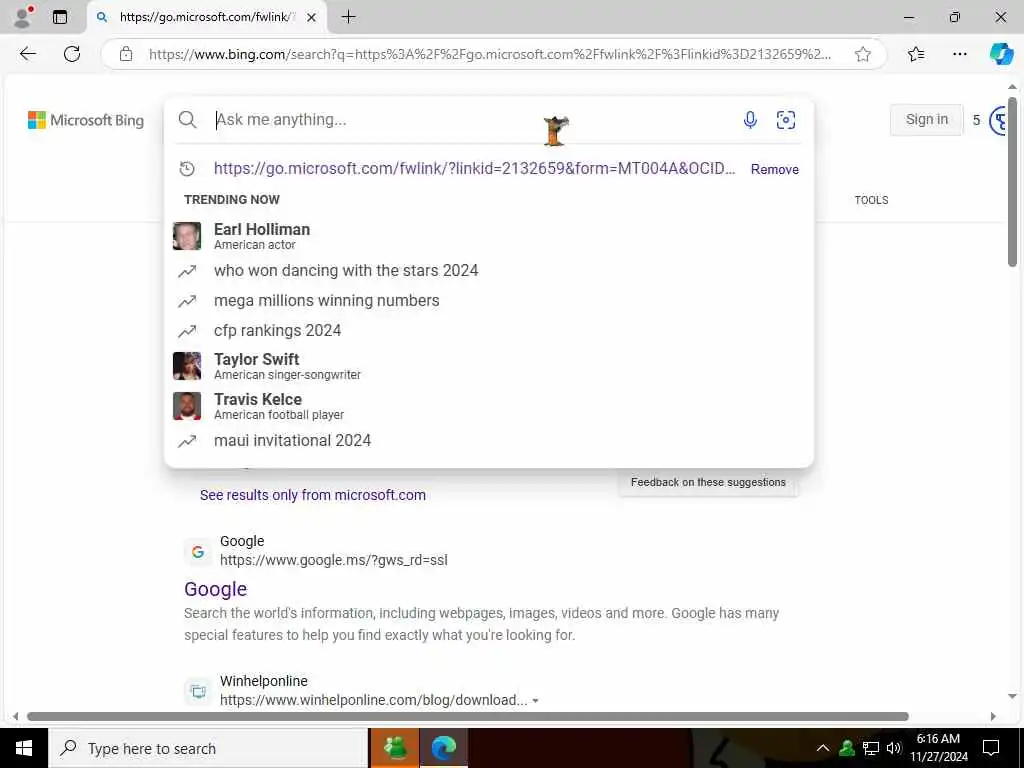This screenshot has height=768, width=1024.
Task: Click the scroll-right arrow at bottom
Action: coord(993,716)
